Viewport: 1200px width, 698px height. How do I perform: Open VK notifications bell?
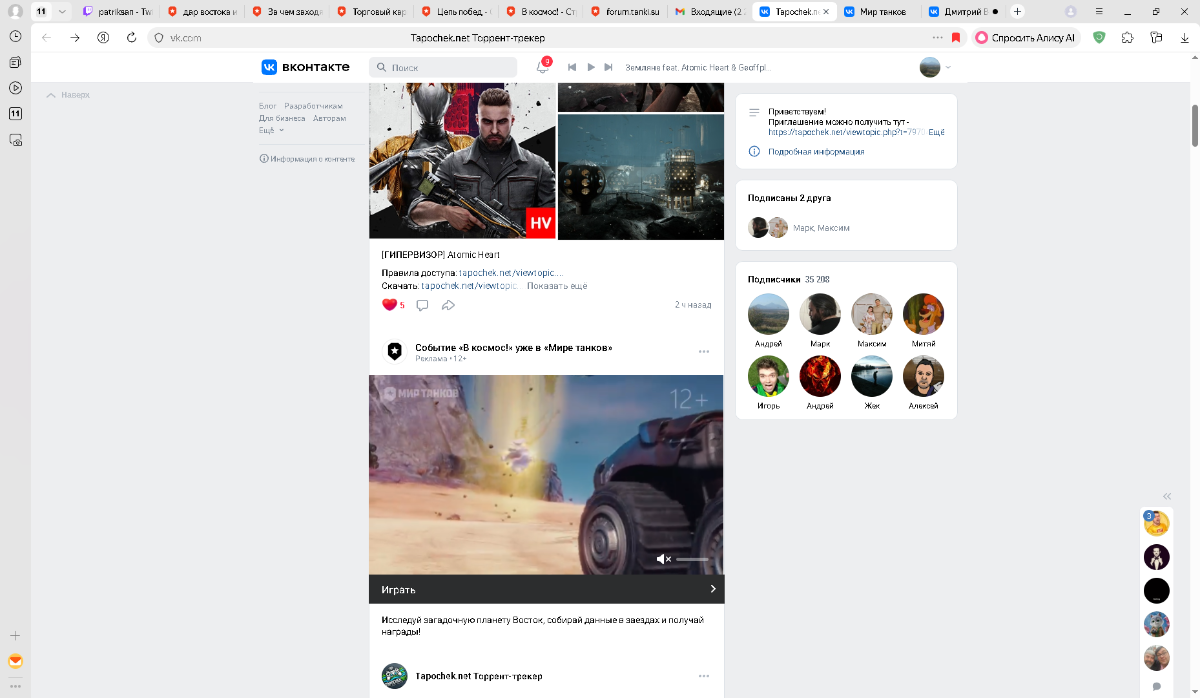click(542, 67)
